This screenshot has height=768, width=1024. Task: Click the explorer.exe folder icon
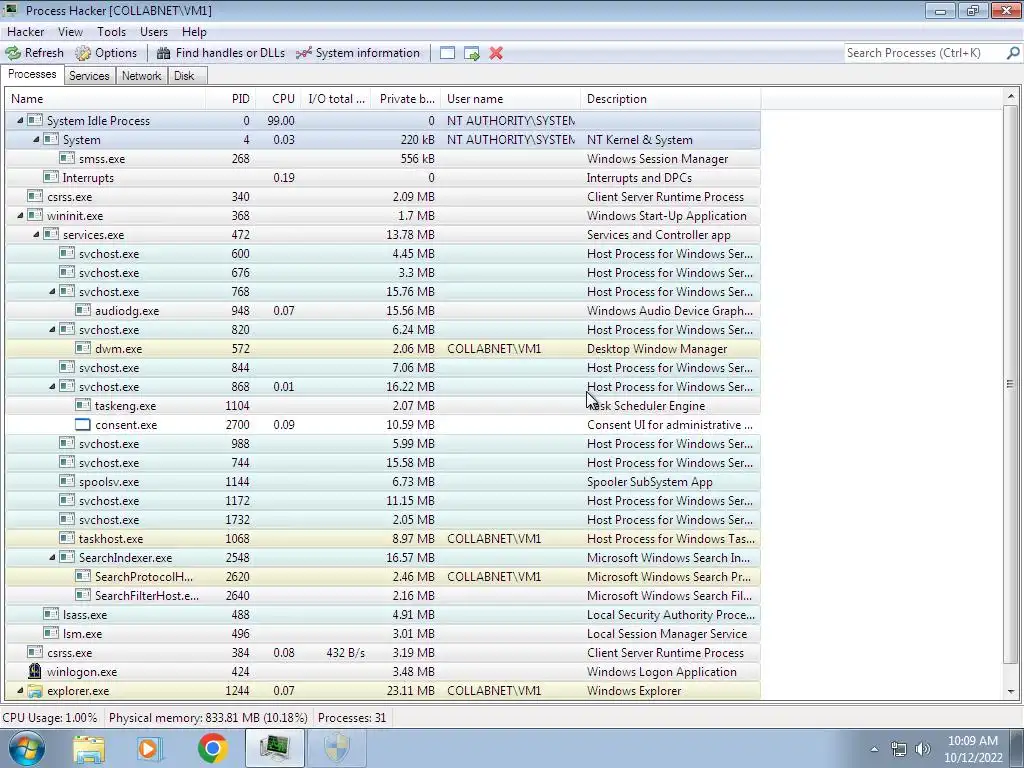pyautogui.click(x=35, y=690)
